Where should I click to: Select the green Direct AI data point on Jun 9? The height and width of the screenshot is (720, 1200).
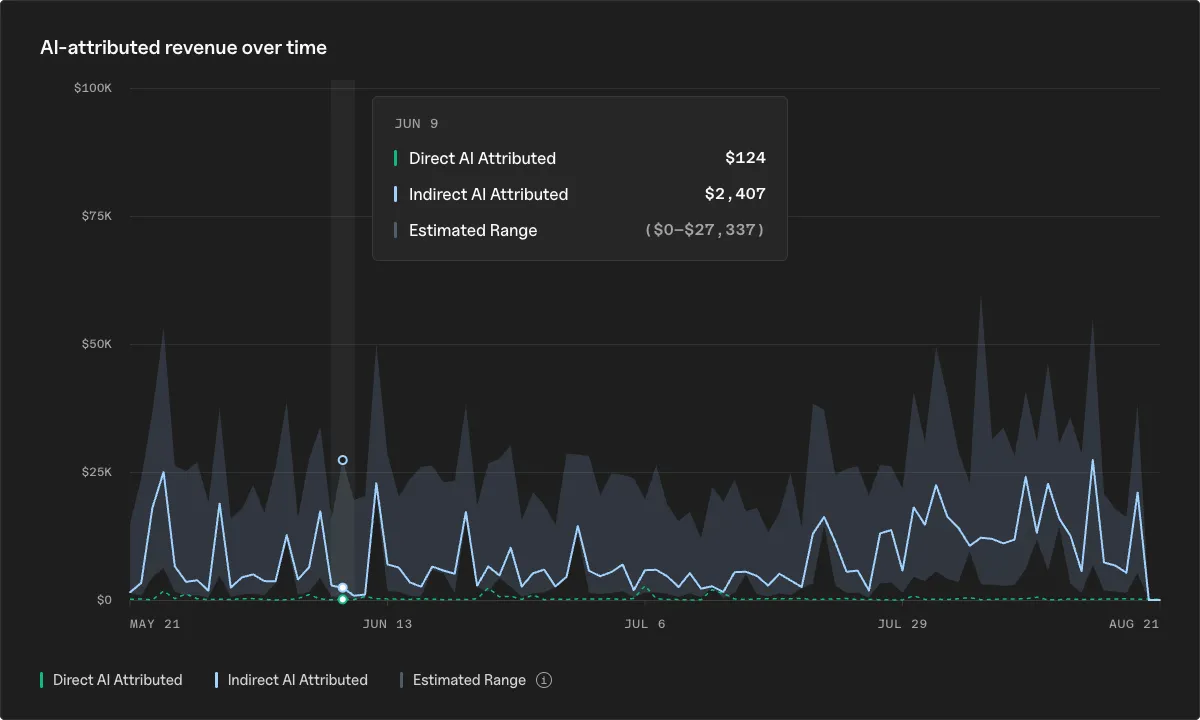tap(343, 599)
